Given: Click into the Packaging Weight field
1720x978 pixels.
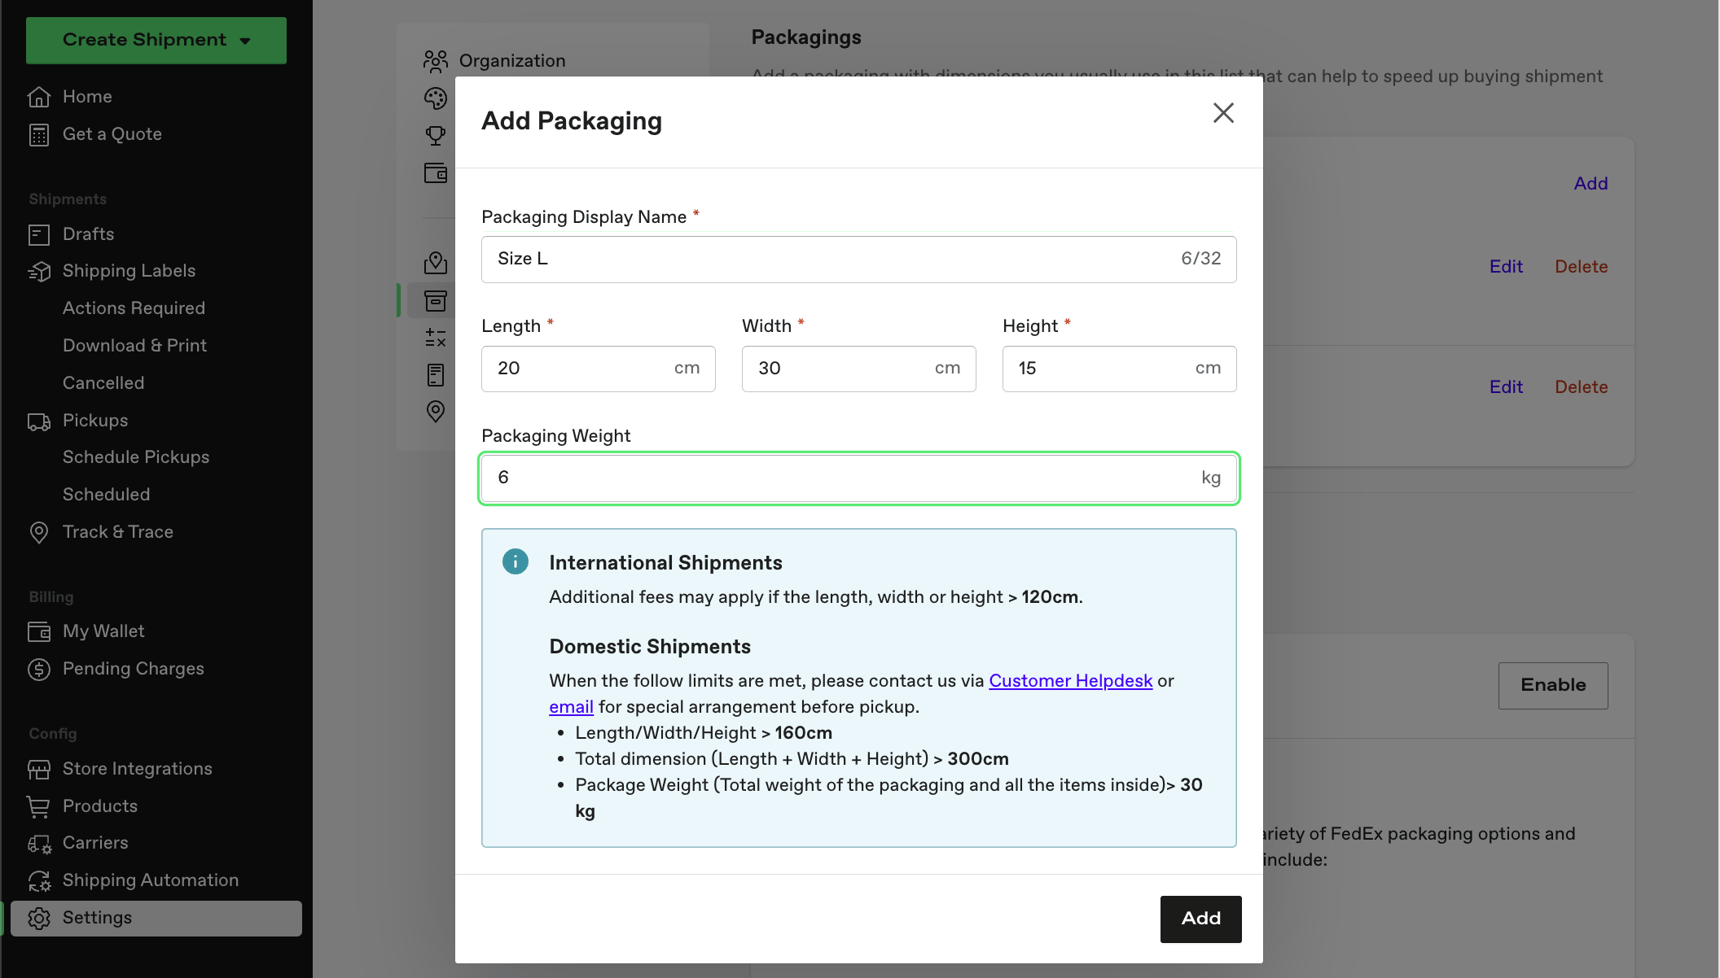Looking at the screenshot, I should (840, 478).
